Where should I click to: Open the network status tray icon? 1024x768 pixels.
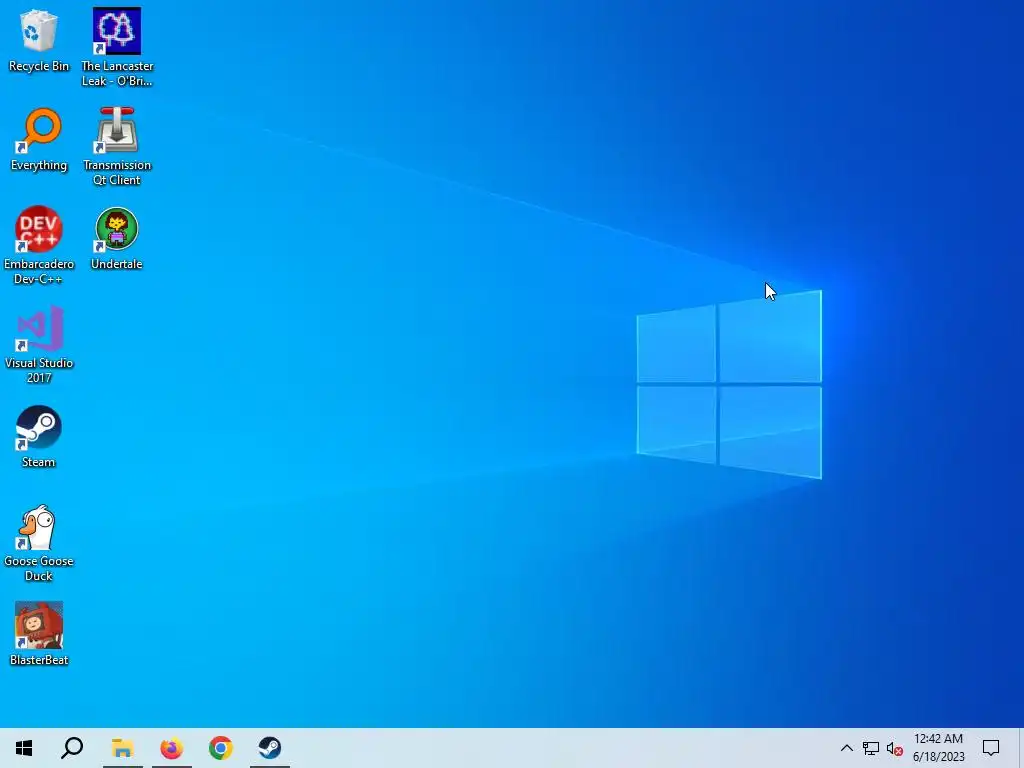pos(871,748)
